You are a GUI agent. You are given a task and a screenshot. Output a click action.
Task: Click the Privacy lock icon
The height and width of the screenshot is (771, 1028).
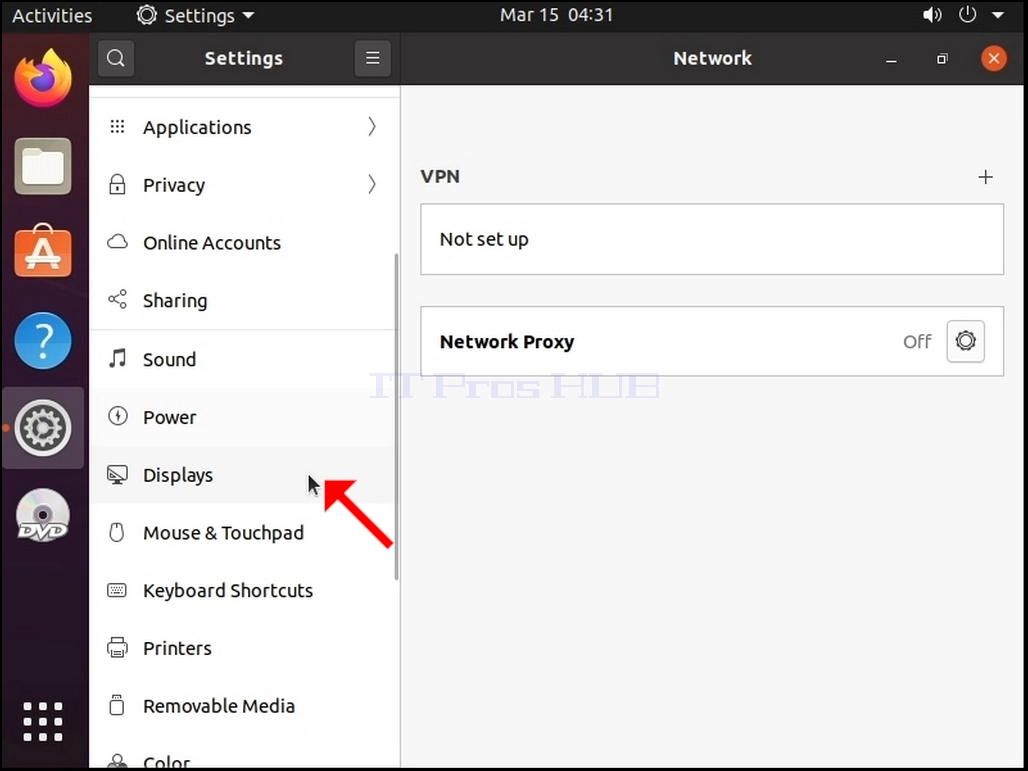click(117, 184)
